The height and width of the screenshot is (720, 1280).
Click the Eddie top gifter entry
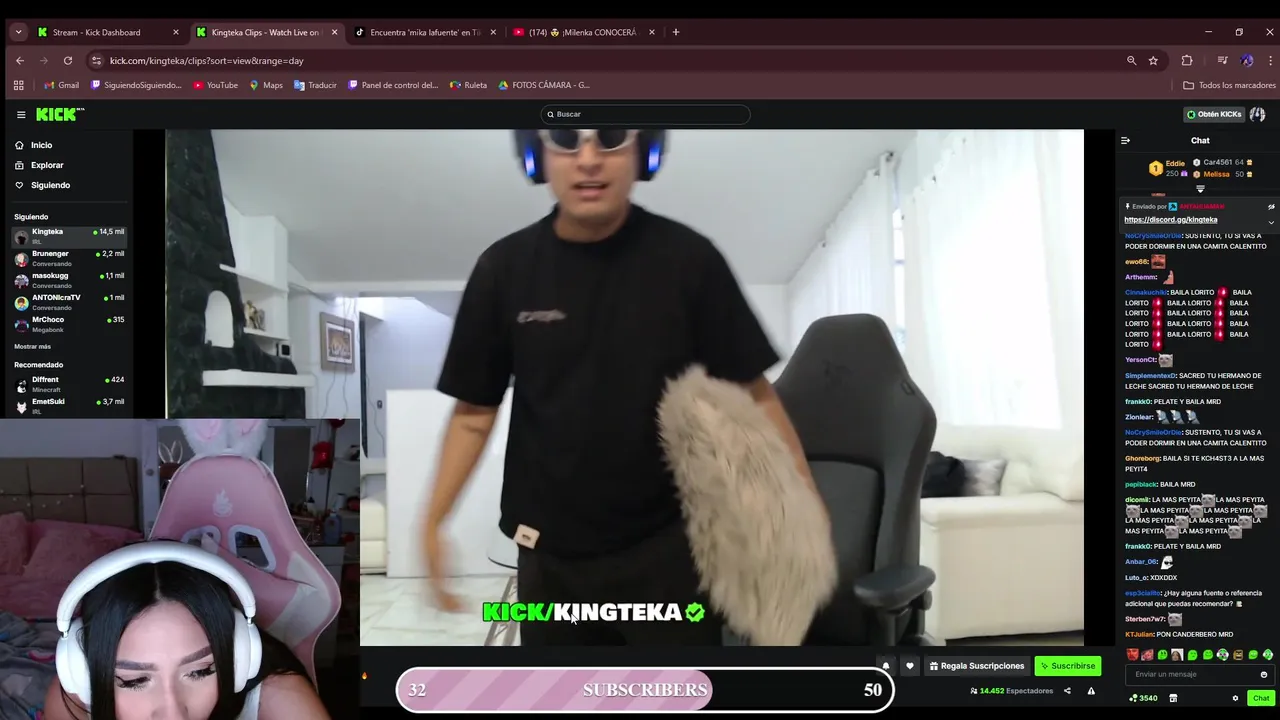coord(1168,168)
